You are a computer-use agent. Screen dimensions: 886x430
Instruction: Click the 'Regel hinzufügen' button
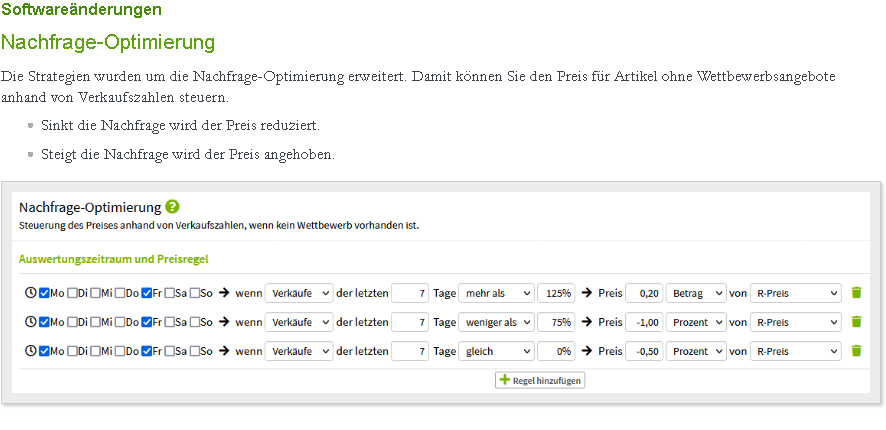pyautogui.click(x=540, y=380)
